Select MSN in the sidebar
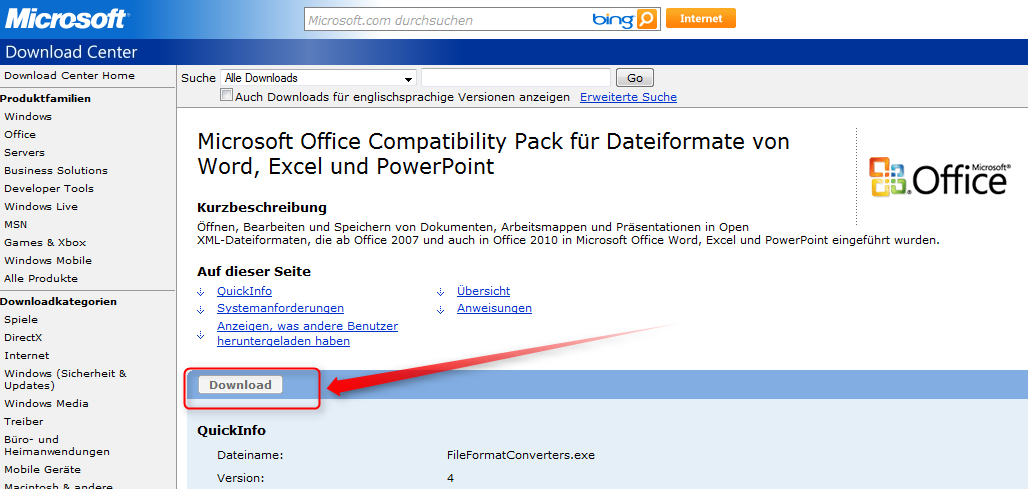1028x489 pixels. click(16, 225)
